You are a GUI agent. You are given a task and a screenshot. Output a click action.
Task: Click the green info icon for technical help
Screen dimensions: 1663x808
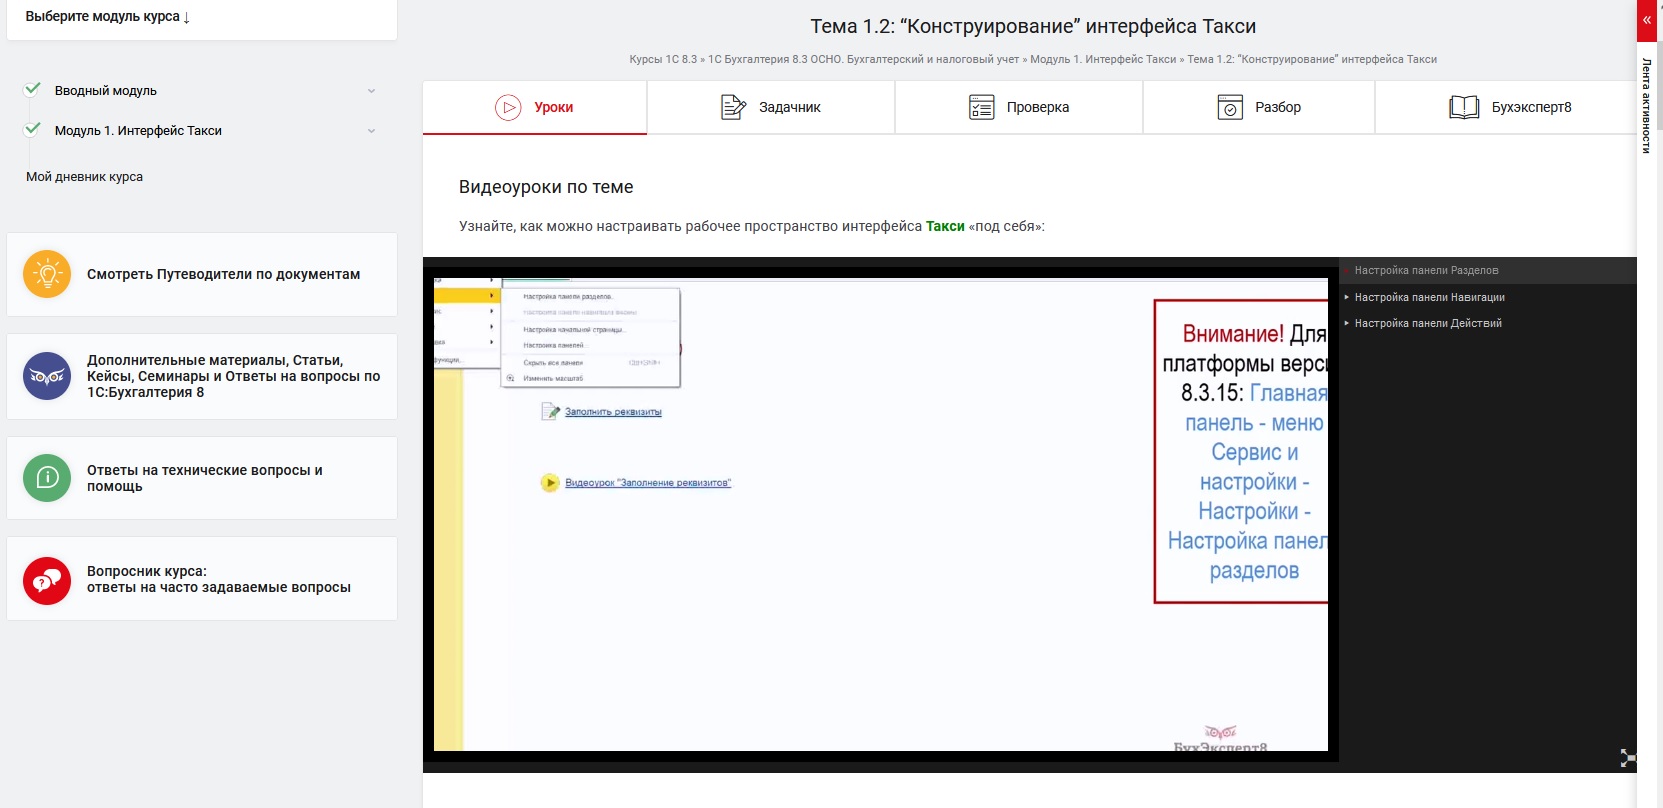coord(47,478)
